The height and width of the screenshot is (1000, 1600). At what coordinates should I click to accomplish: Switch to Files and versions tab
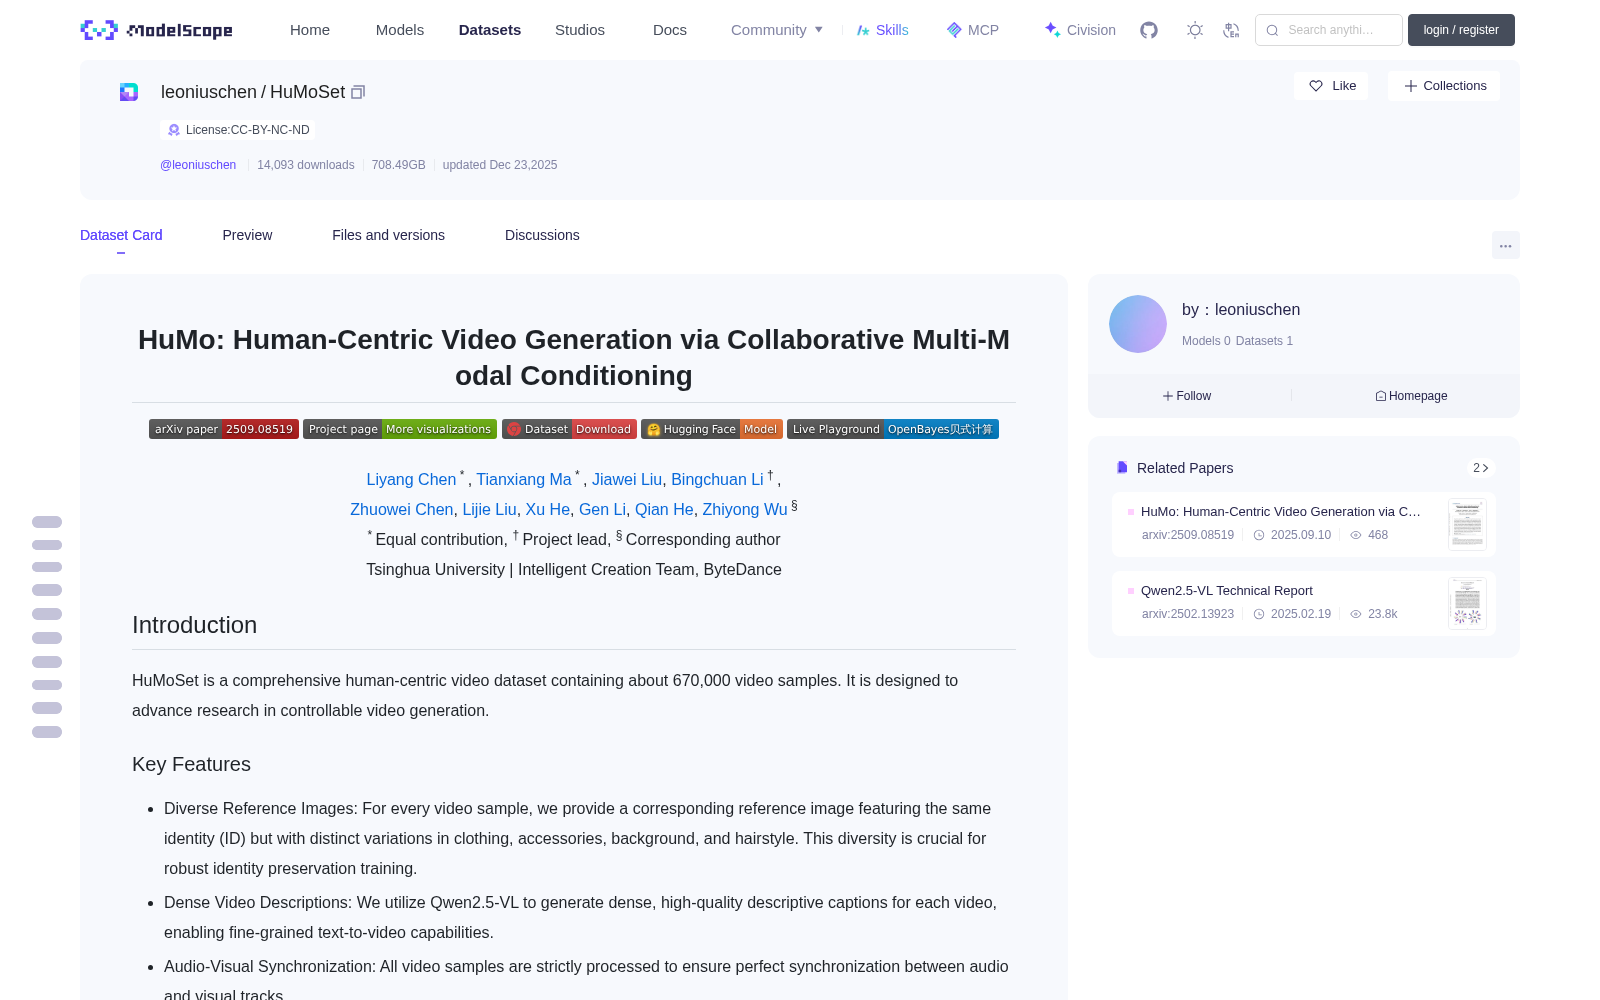pos(388,235)
